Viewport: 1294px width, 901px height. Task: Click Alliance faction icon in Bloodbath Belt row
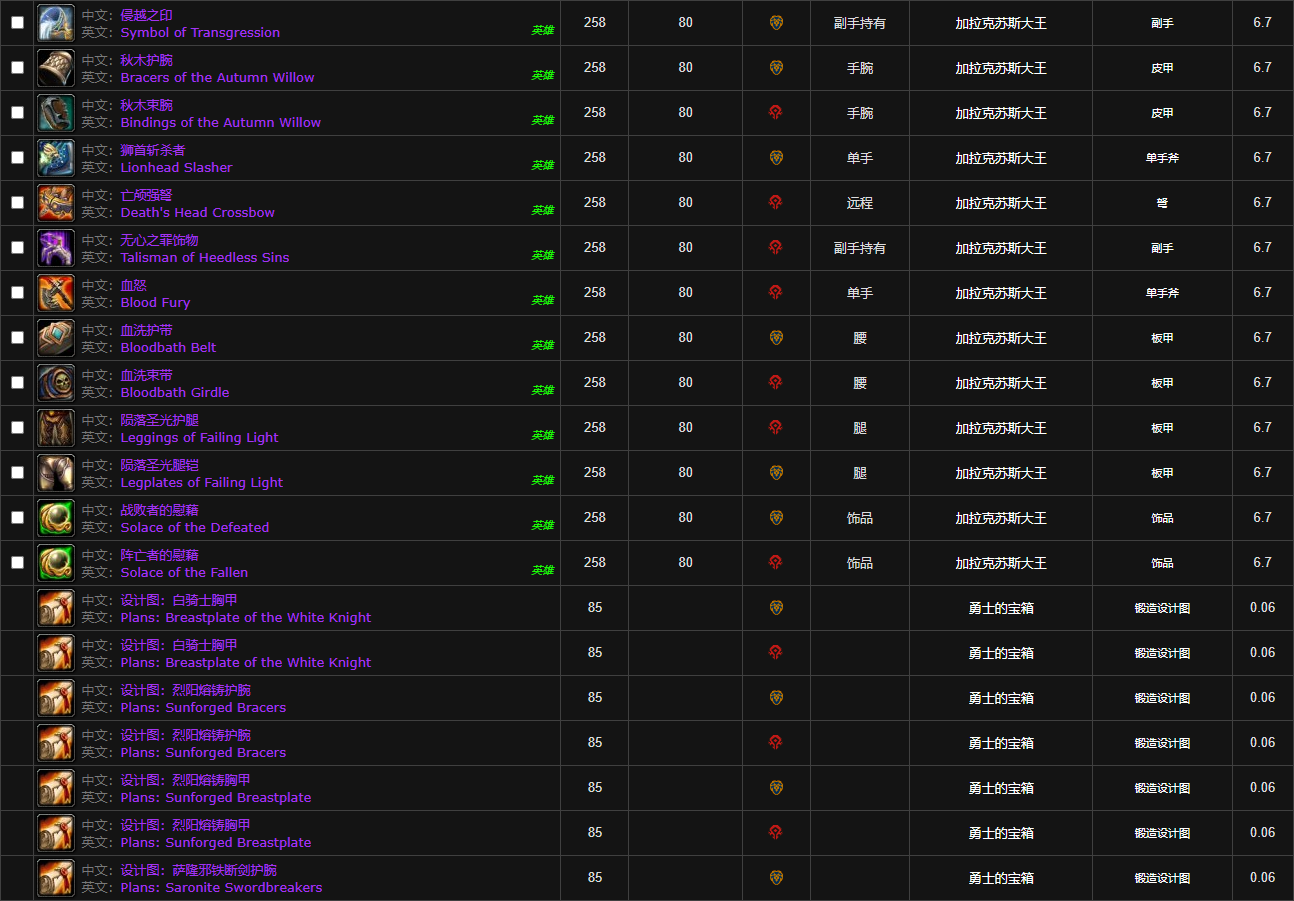point(776,337)
